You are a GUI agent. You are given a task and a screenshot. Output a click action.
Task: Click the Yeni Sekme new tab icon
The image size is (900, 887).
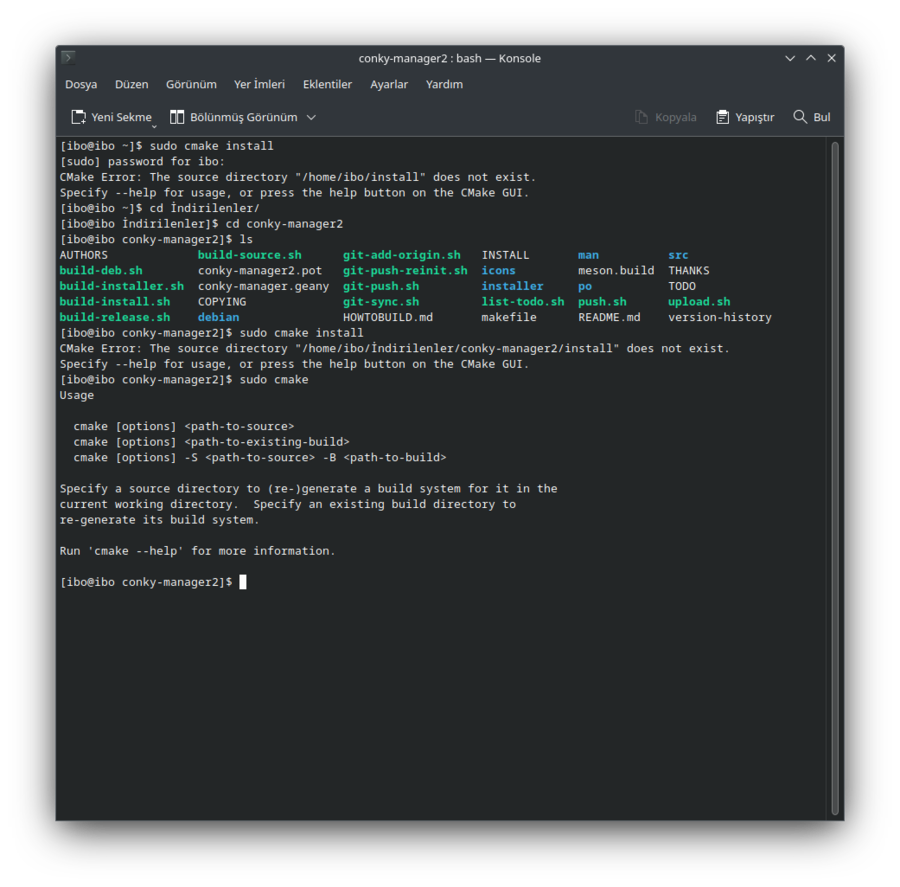point(79,117)
